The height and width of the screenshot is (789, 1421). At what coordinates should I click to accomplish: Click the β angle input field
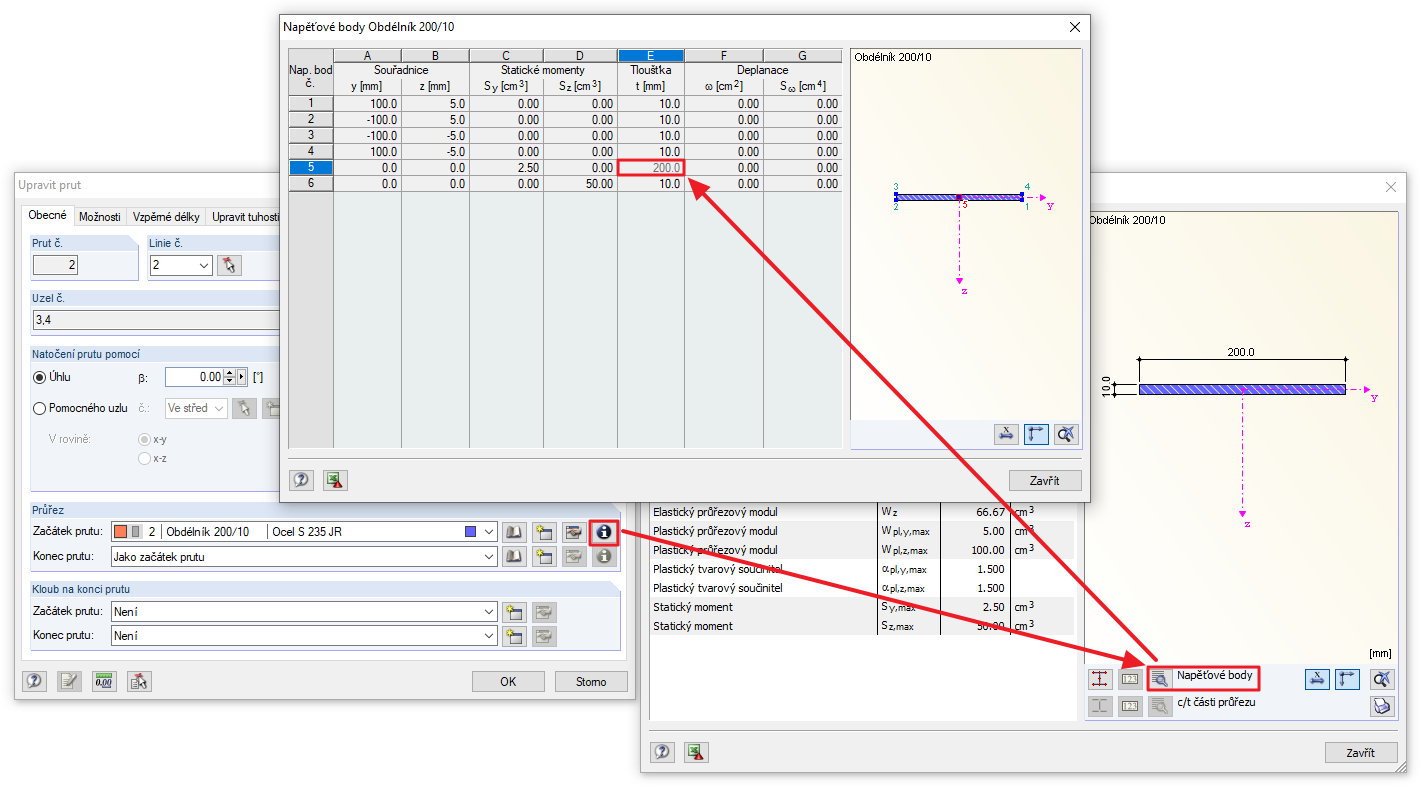pos(194,377)
